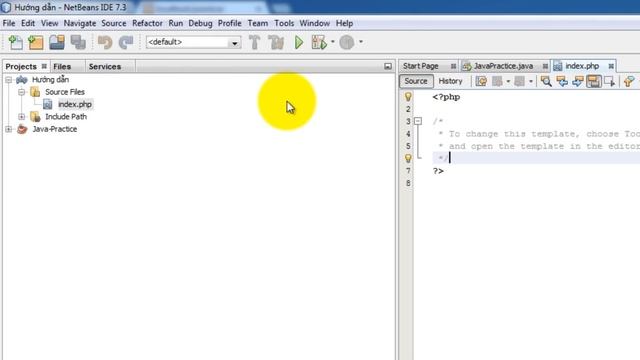640x360 pixels.
Task: Switch editor to History view
Action: pyautogui.click(x=450, y=81)
